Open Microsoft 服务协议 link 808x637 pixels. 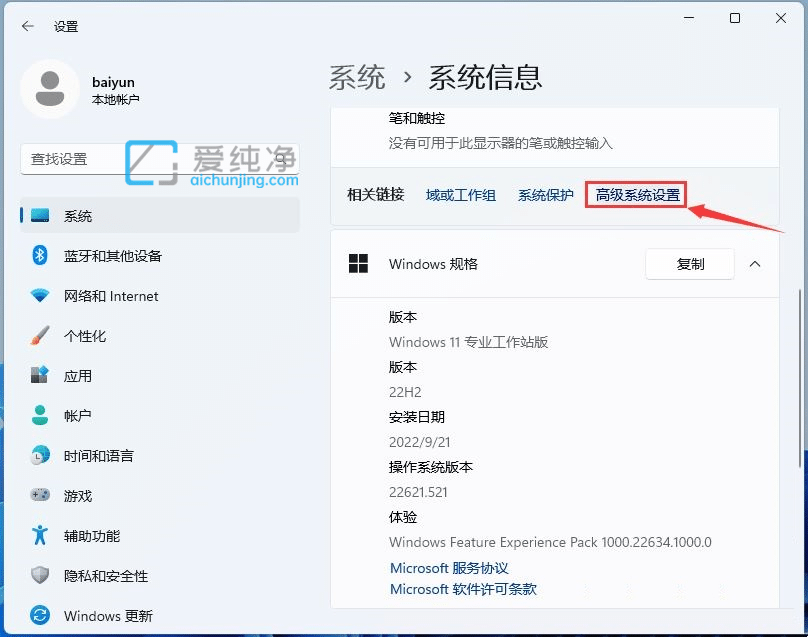click(x=449, y=568)
